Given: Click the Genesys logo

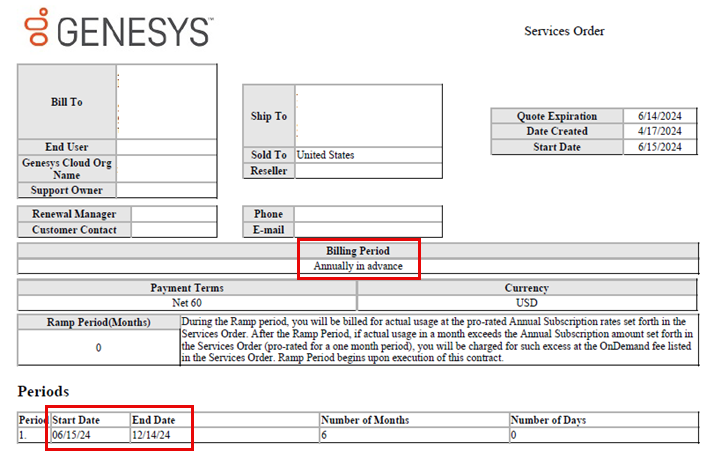Looking at the screenshot, I should click(x=118, y=30).
